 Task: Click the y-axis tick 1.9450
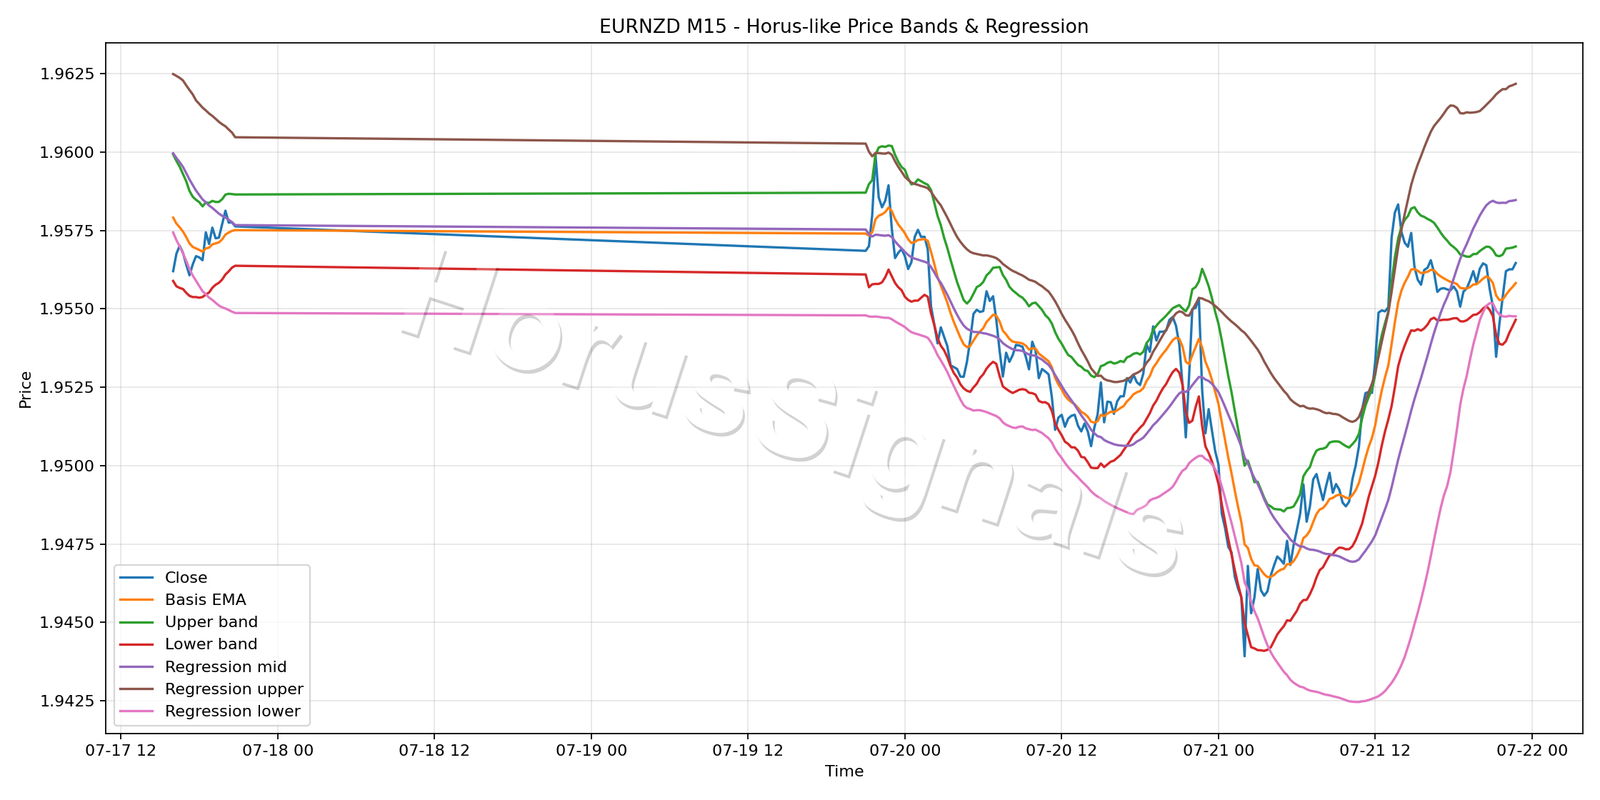click(67, 622)
